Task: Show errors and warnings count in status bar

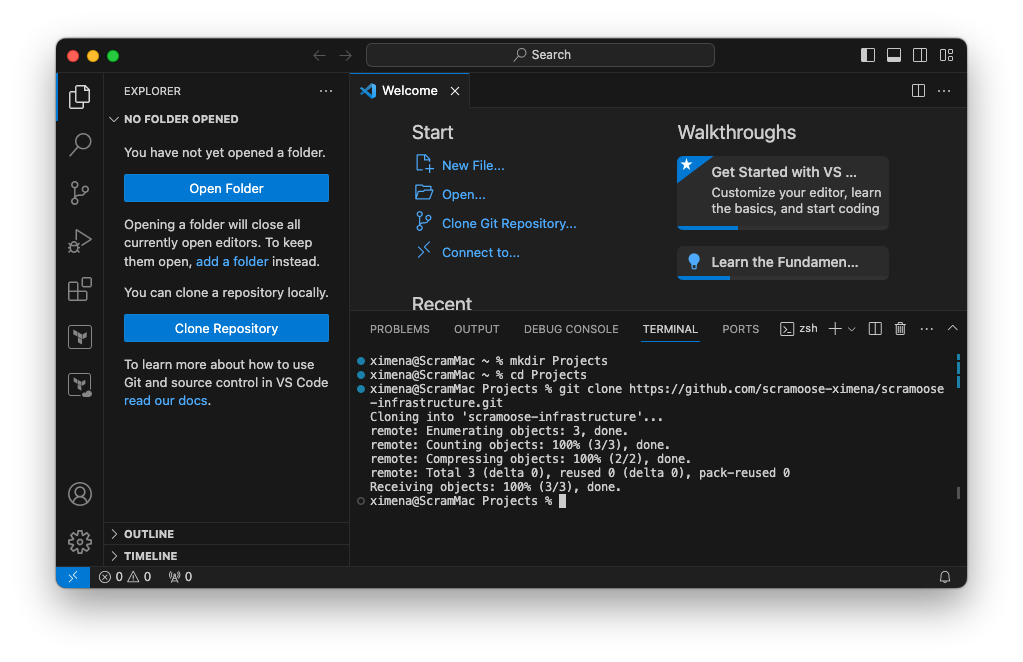Action: pyautogui.click(x=125, y=577)
